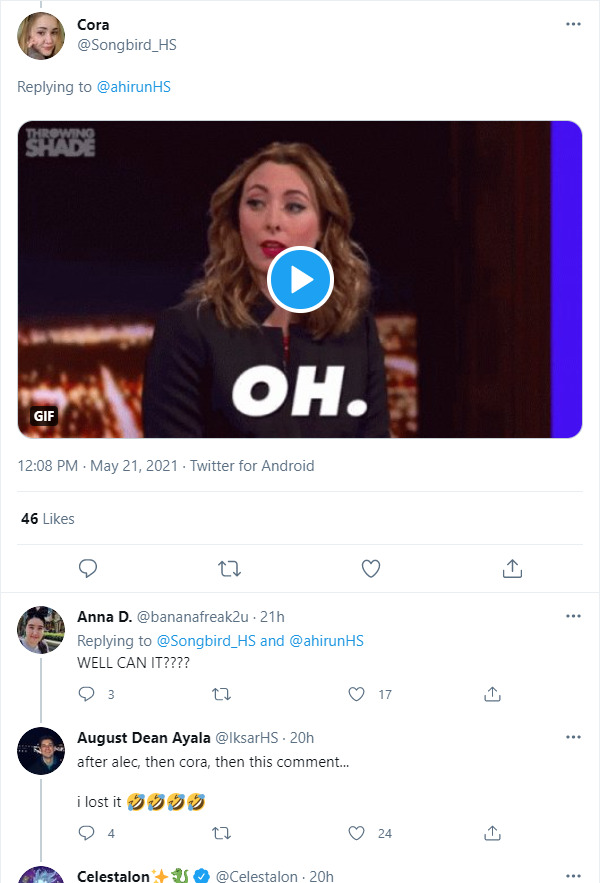The width and height of the screenshot is (600, 883).
Task: Click the Twitter for Android source link
Action: 252,466
